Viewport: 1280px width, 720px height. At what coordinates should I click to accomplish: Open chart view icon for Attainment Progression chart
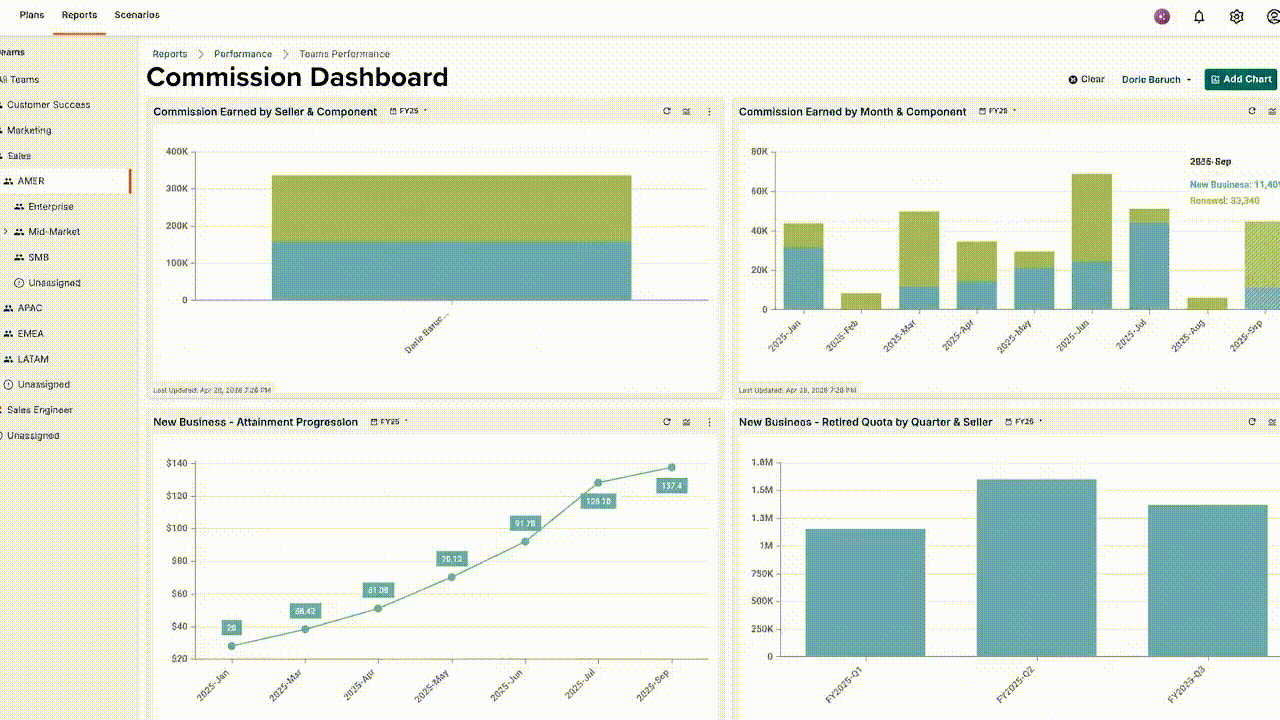point(687,422)
